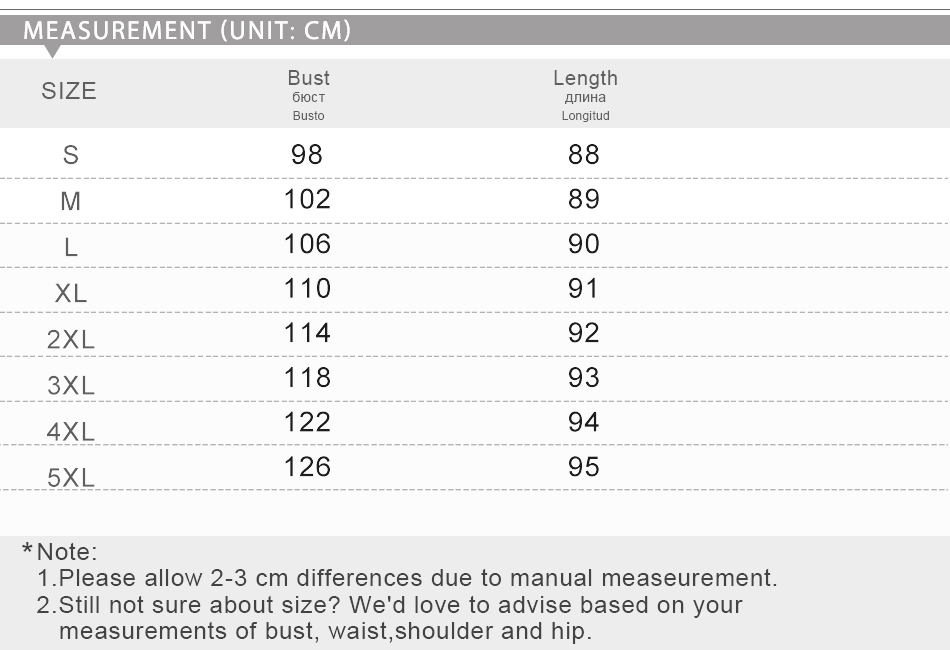950x650 pixels.
Task: Click length value 95 for size 5XL
Action: (583, 466)
